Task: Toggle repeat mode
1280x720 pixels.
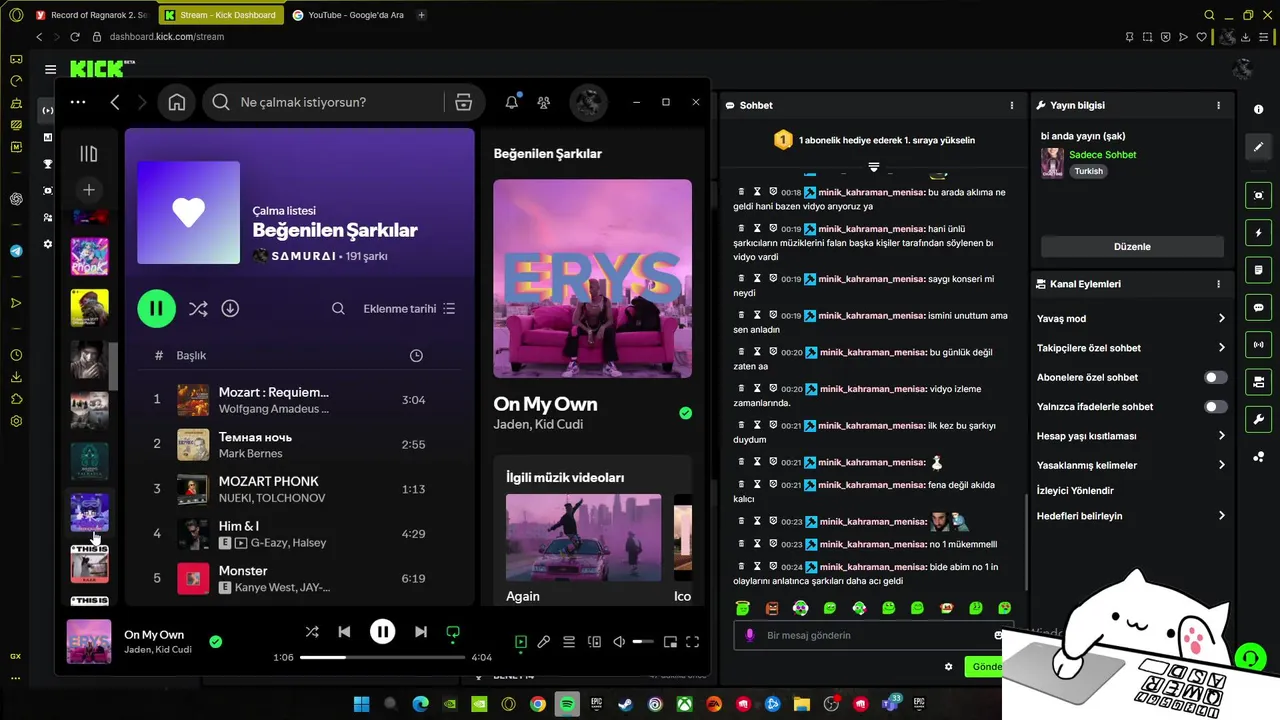Action: (x=453, y=632)
